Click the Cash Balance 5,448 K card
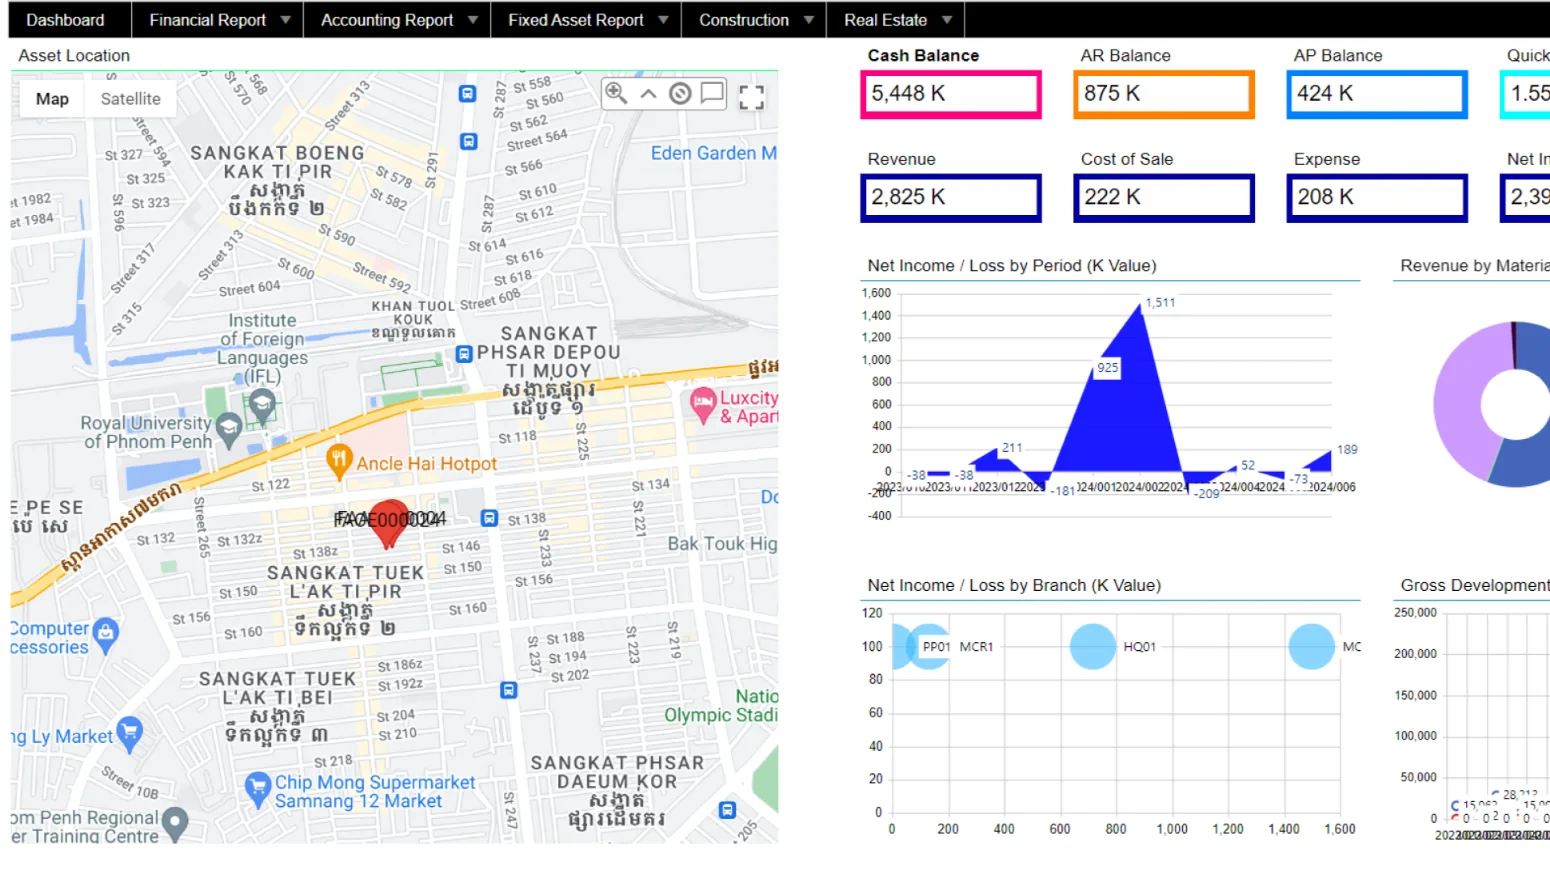The height and width of the screenshot is (878, 1550). 951,94
